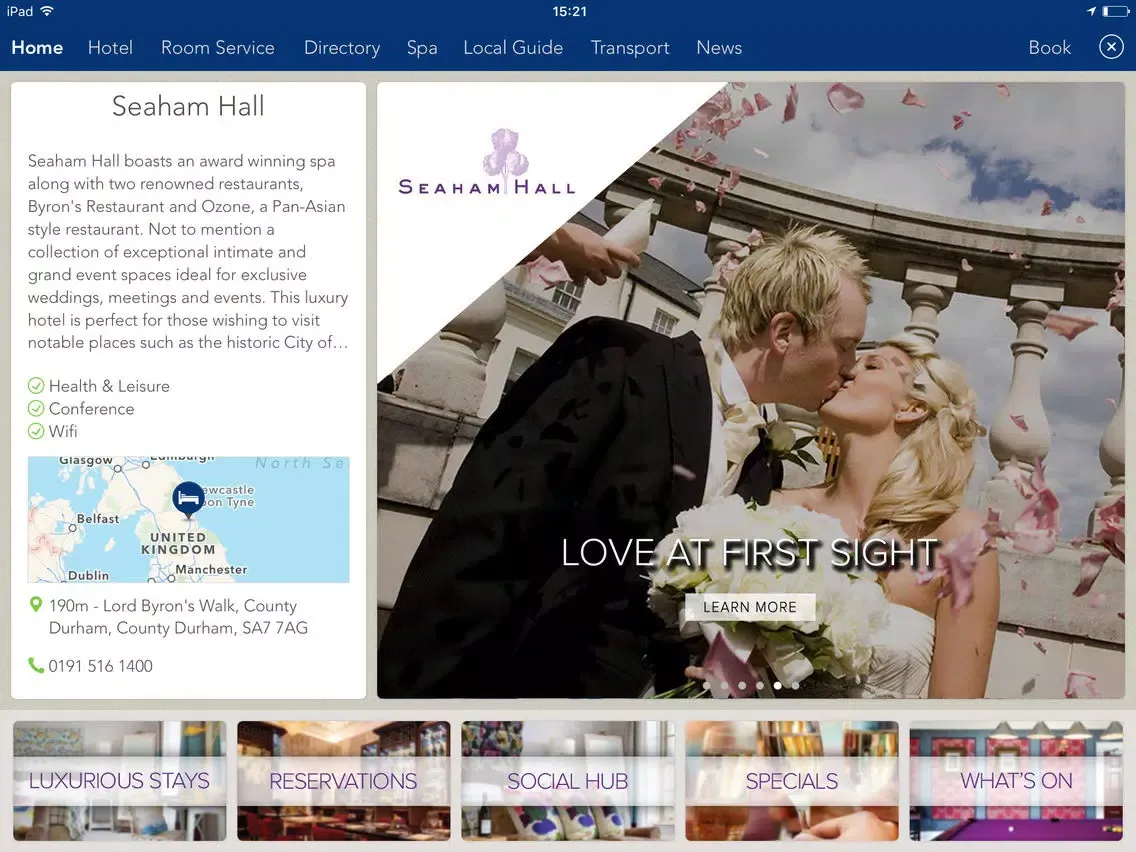Tap the Health & Leisure checkmark icon
This screenshot has height=852, width=1136.
pyautogui.click(x=36, y=386)
